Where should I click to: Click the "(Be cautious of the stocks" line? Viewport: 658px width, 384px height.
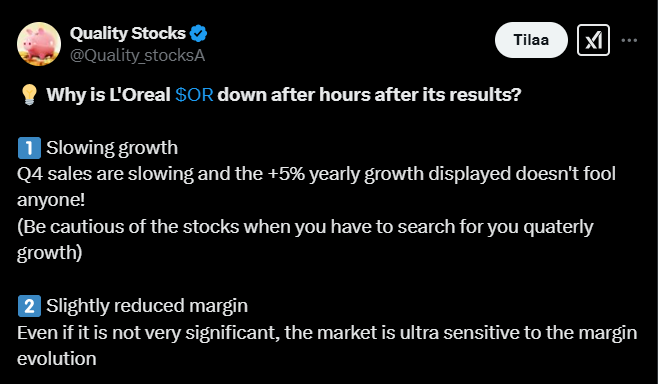pyautogui.click(x=128, y=227)
